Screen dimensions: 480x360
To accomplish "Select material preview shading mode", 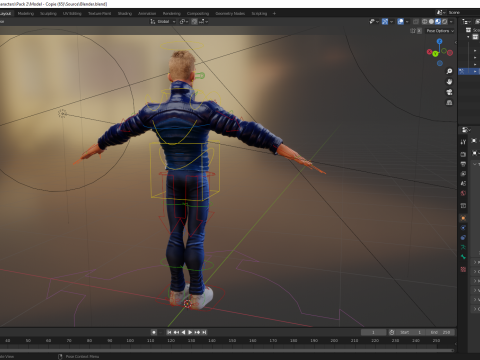I will pos(438,21).
